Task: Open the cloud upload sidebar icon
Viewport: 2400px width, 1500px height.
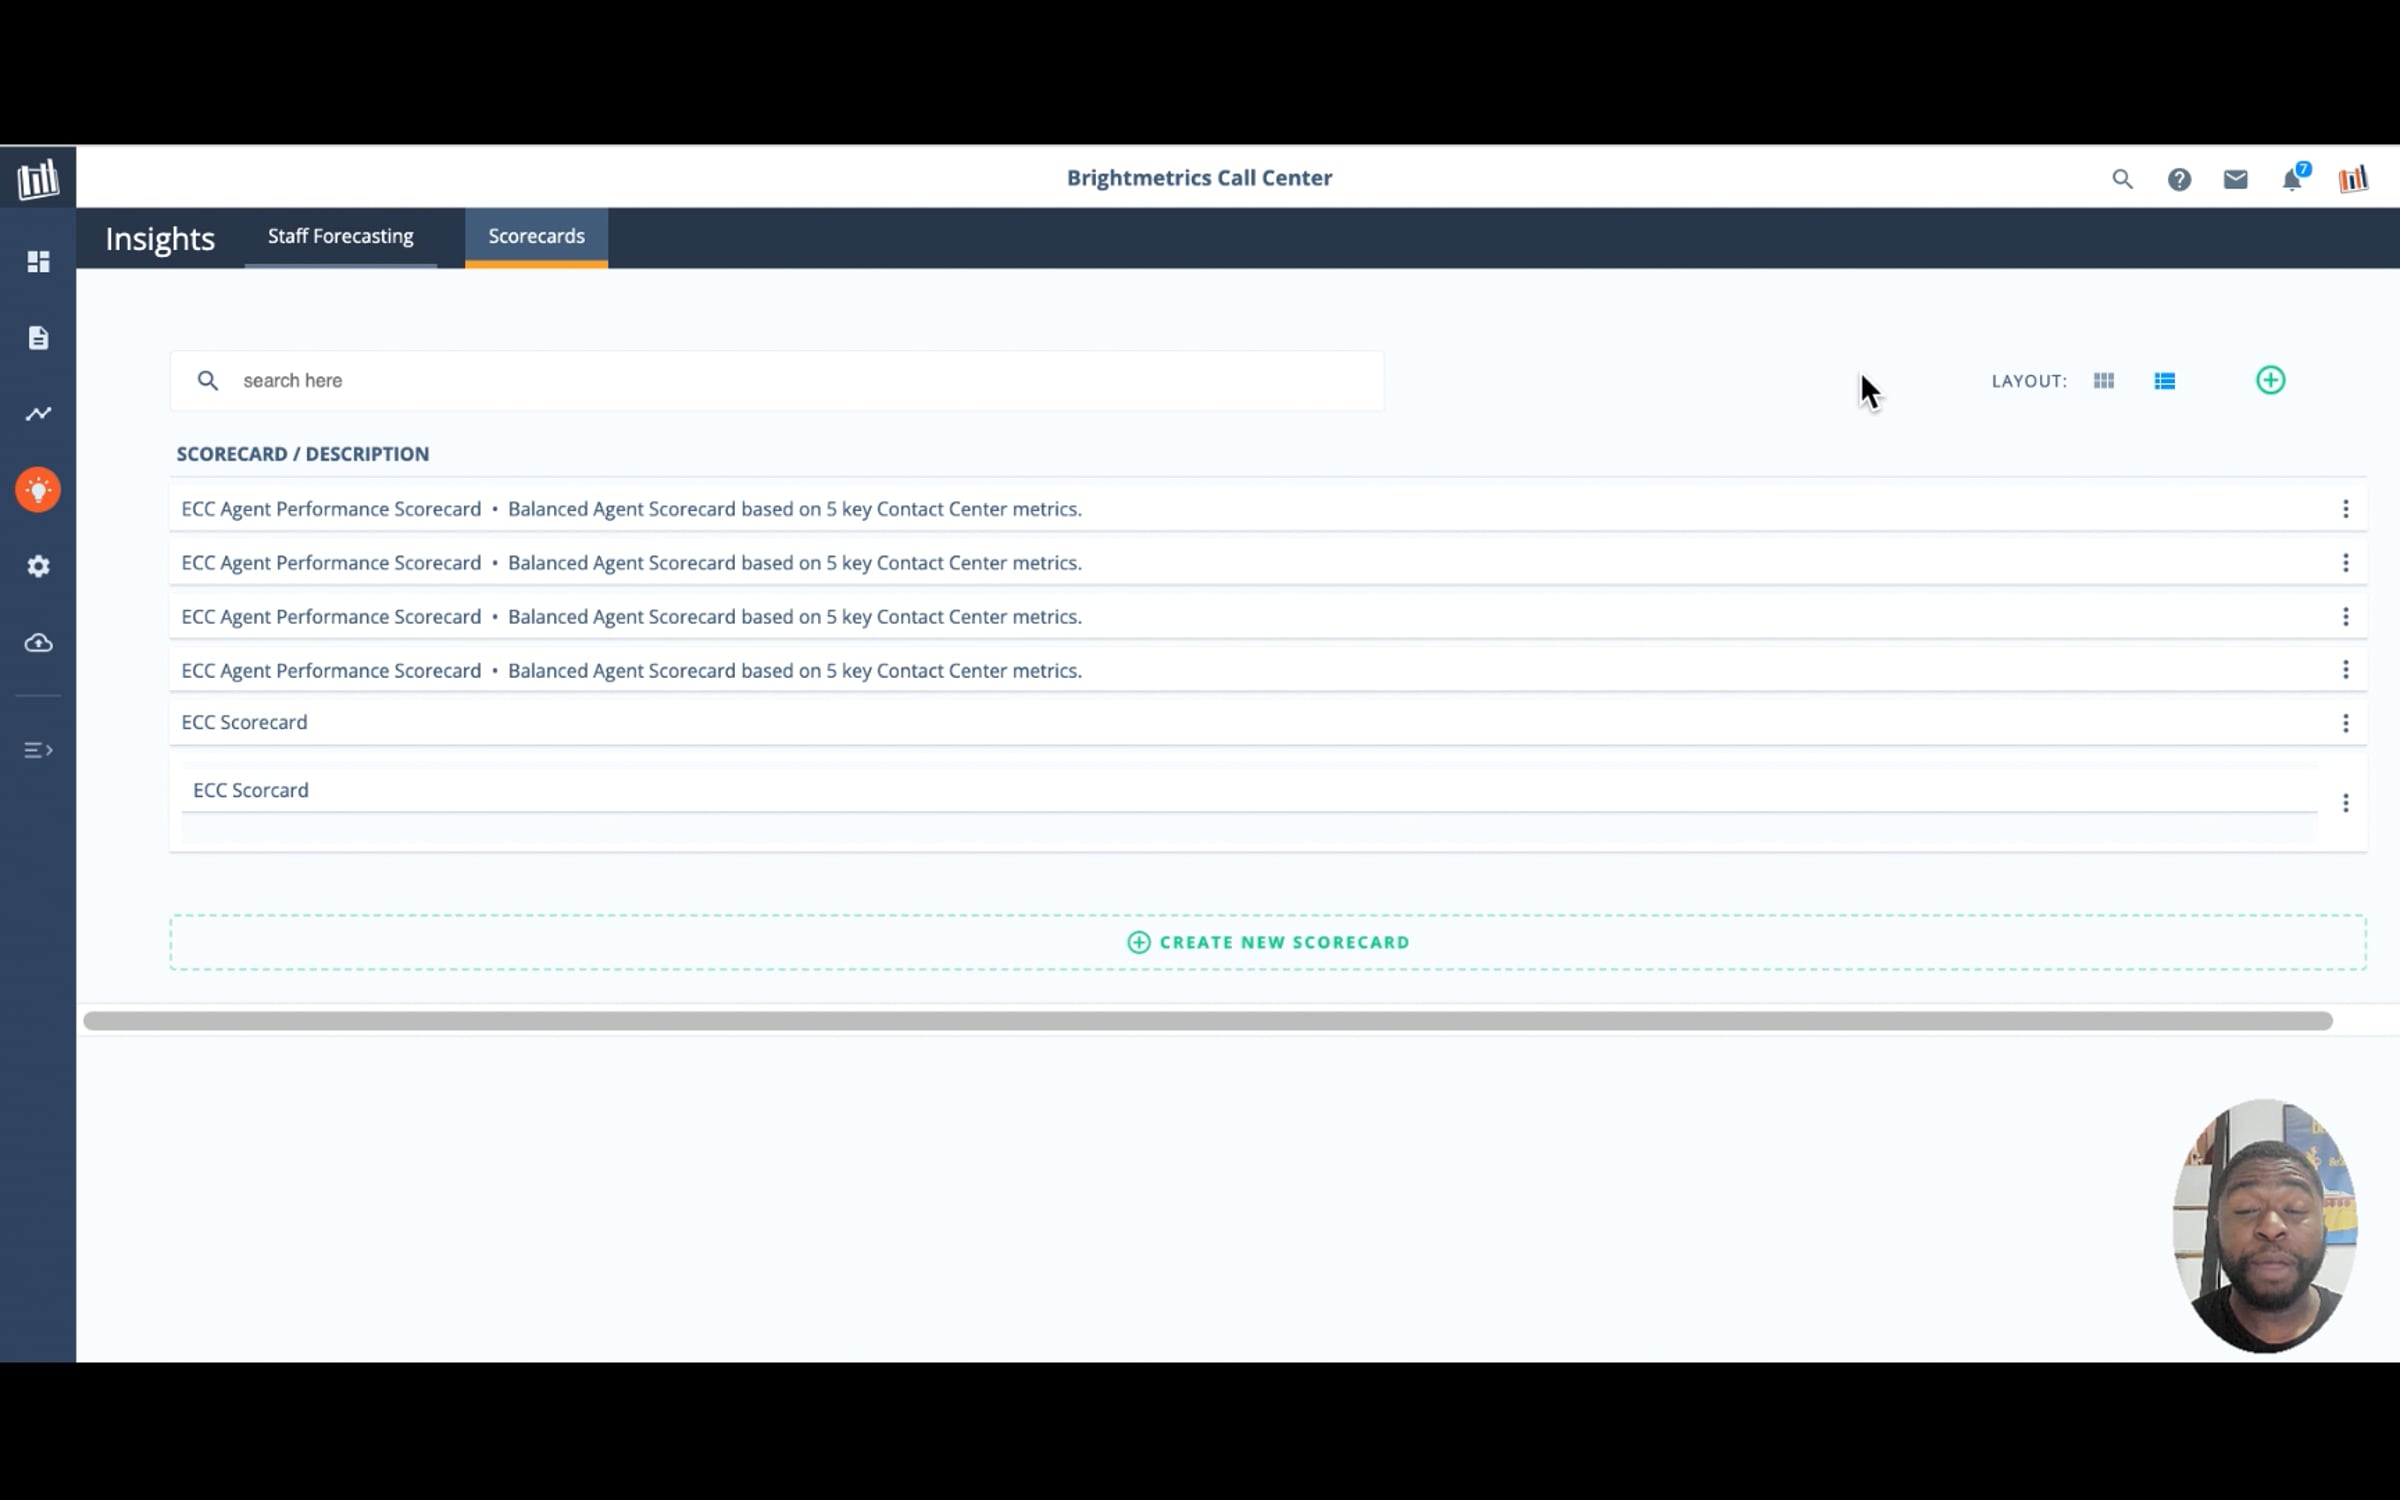Action: click(38, 643)
